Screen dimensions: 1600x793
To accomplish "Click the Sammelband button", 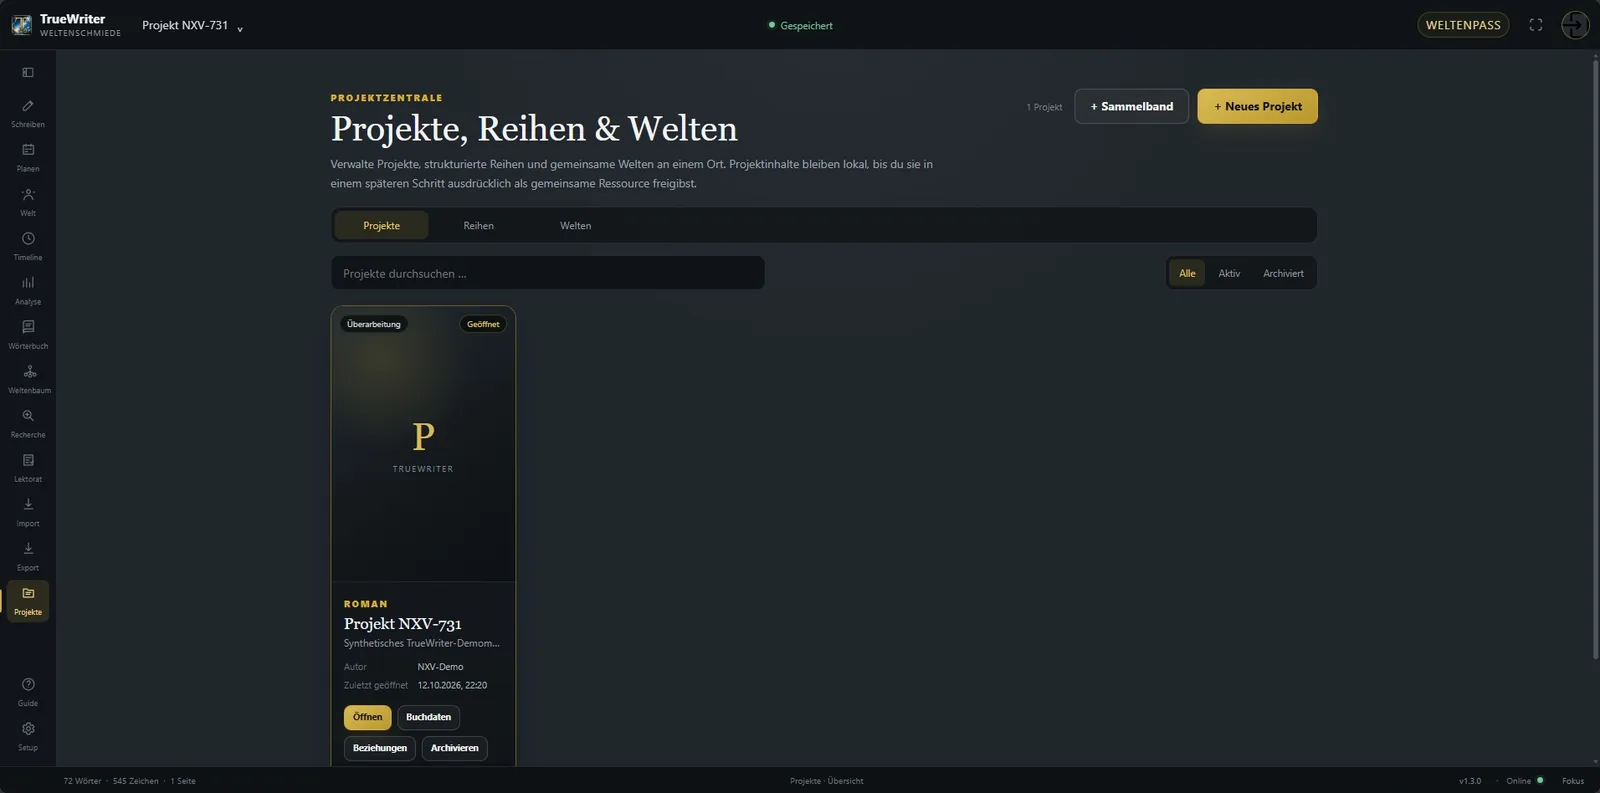I will [1131, 106].
